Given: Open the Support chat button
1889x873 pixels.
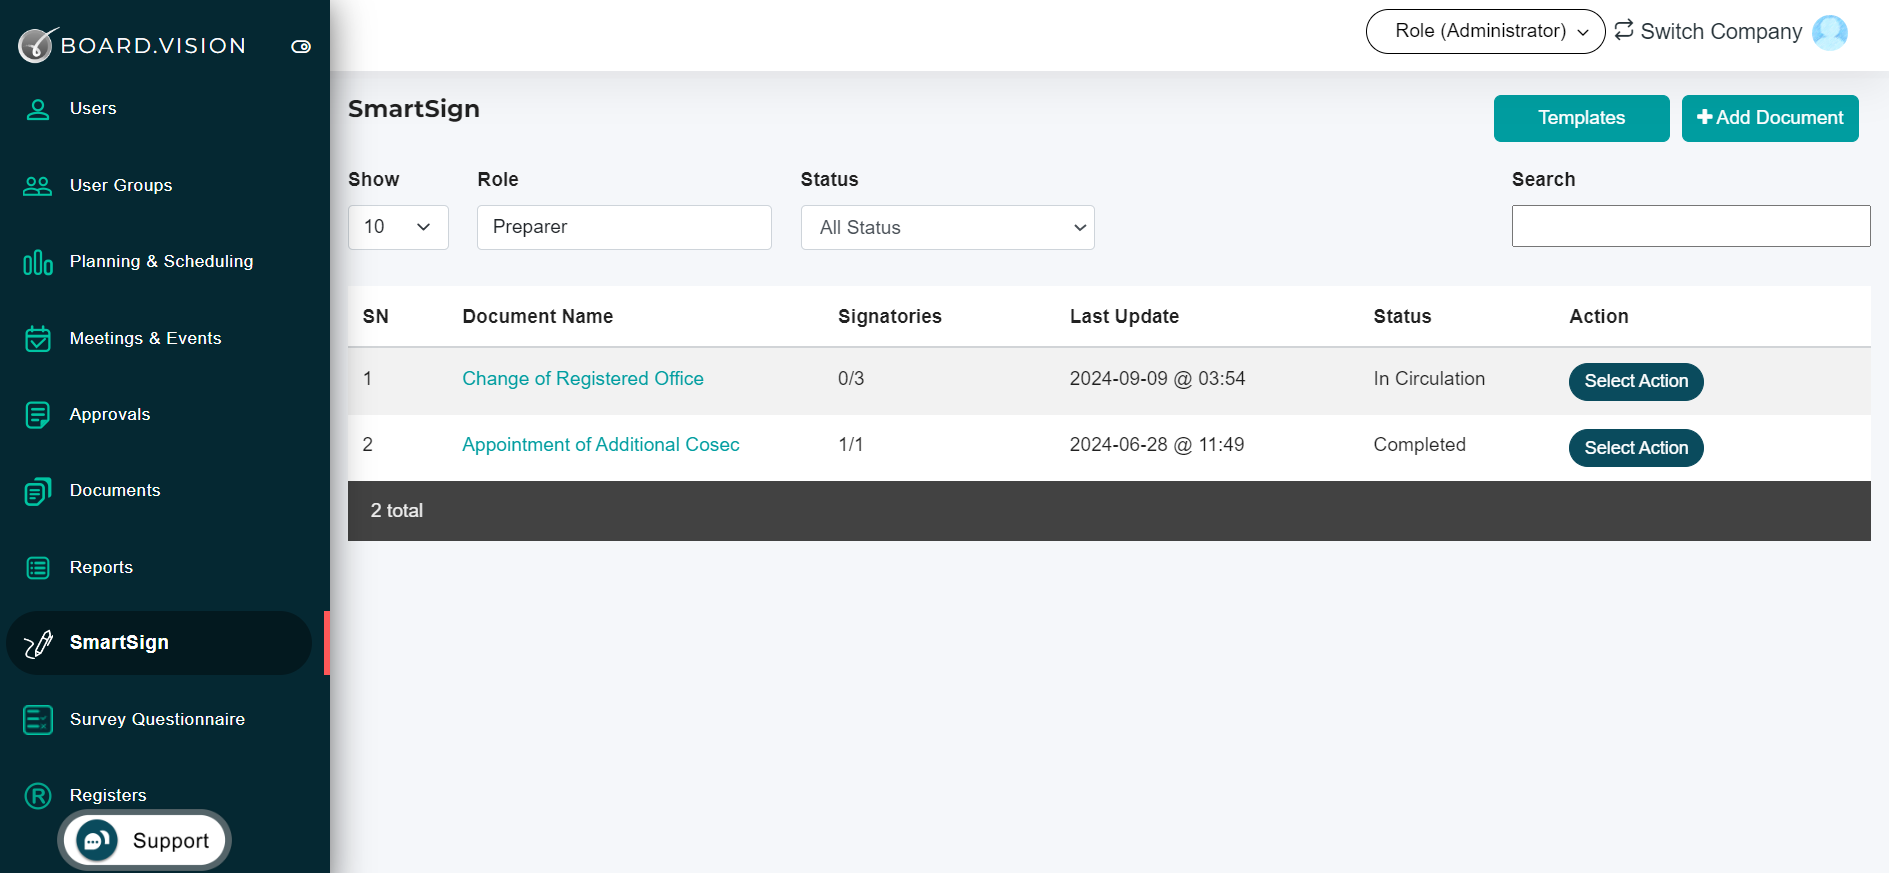Looking at the screenshot, I should click(x=145, y=841).
